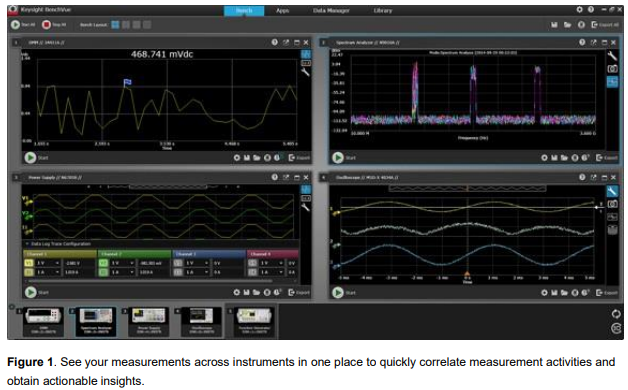628x390 pixels.
Task: Start the Oscilloscope acquisition
Action: (338, 293)
